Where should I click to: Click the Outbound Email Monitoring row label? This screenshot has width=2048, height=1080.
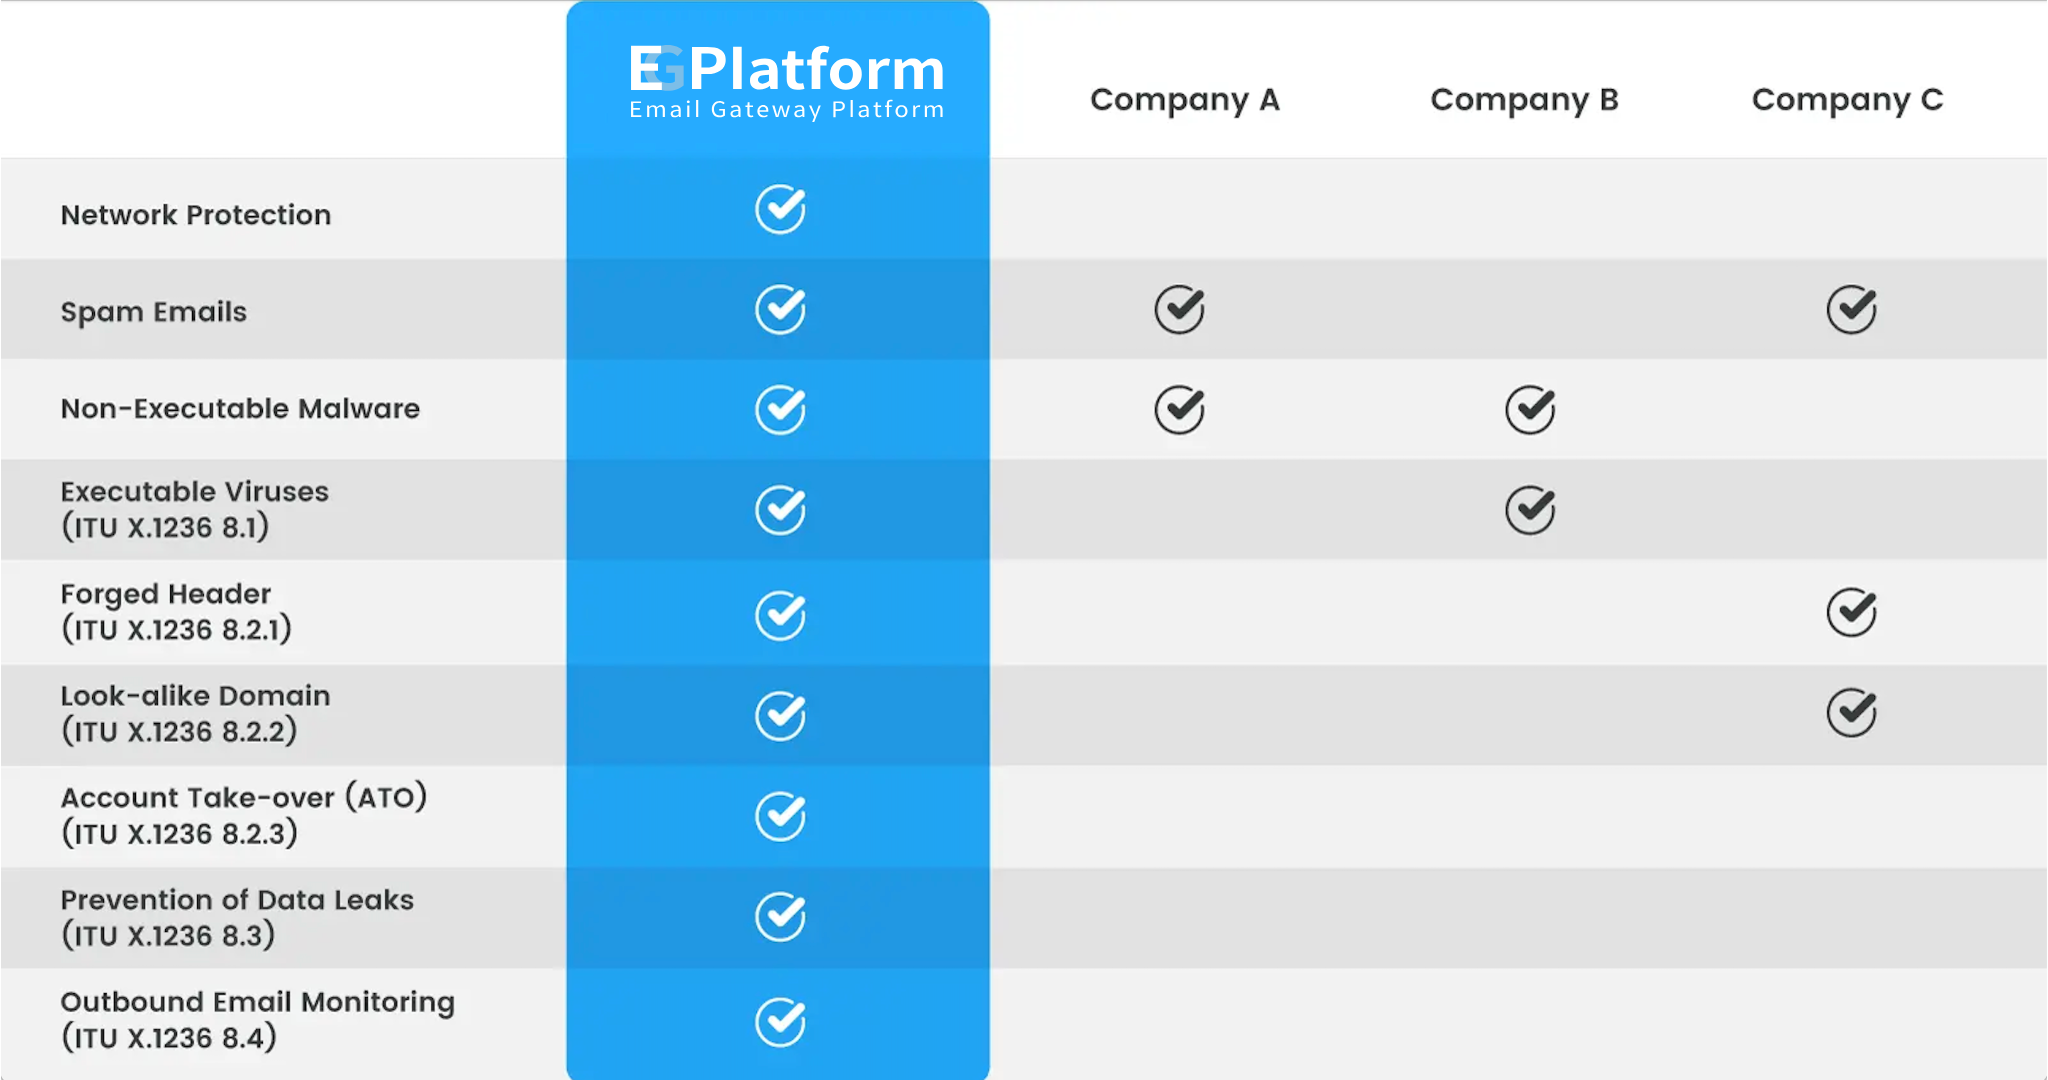pyautogui.click(x=258, y=1019)
